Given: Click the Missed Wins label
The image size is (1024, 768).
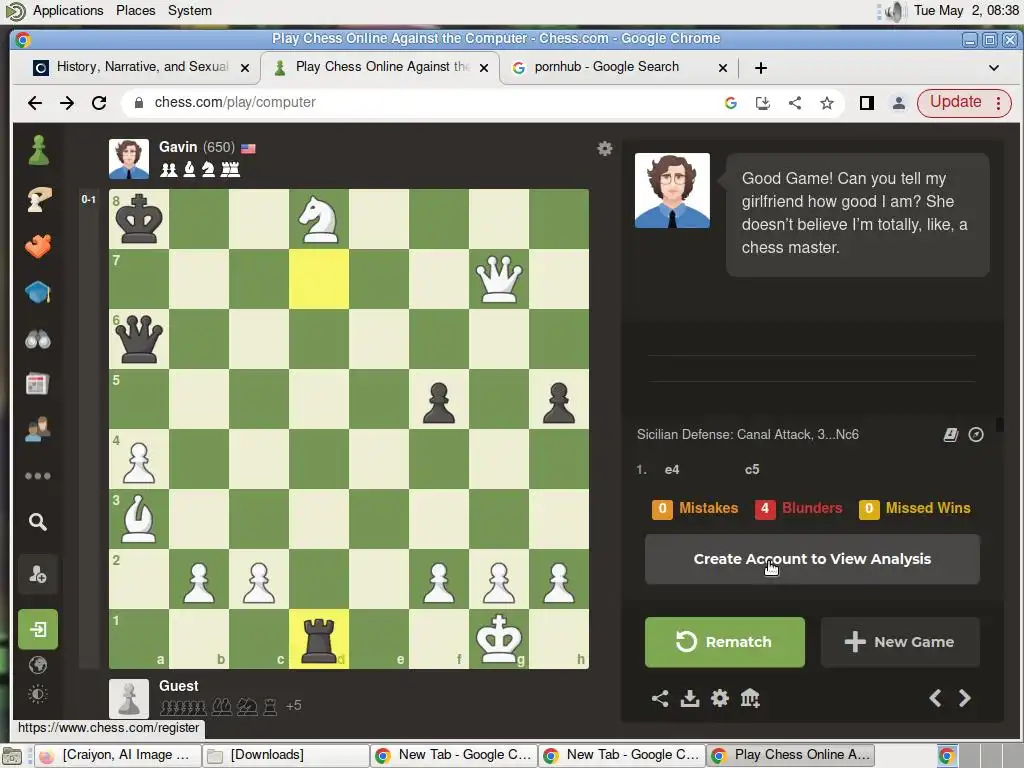Looking at the screenshot, I should pyautogui.click(x=915, y=508).
